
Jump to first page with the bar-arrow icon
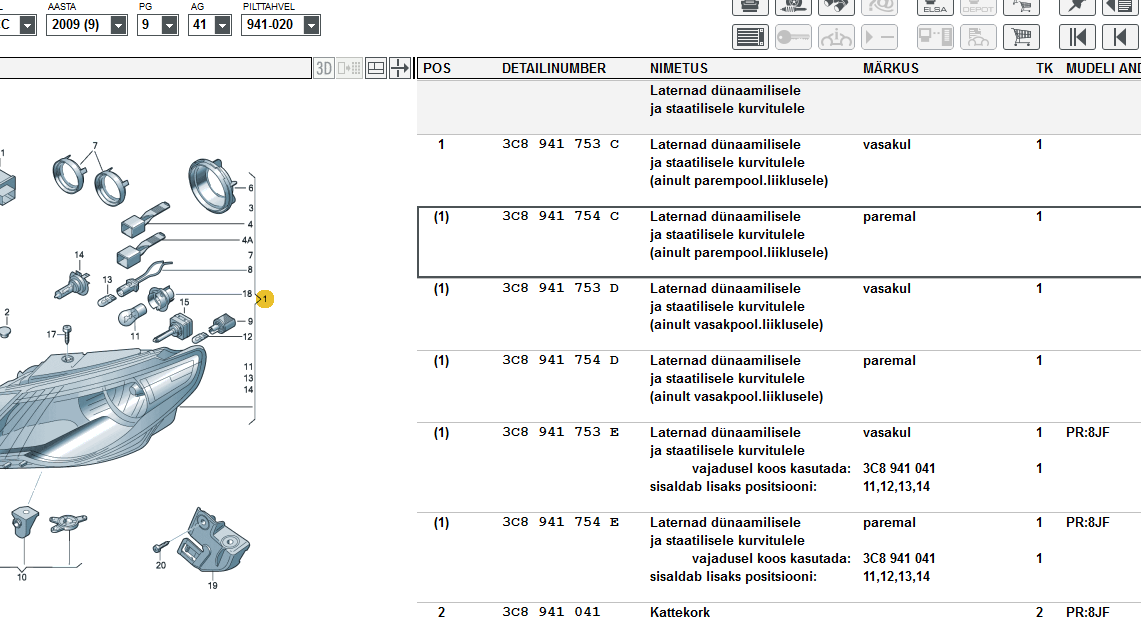click(x=1078, y=38)
